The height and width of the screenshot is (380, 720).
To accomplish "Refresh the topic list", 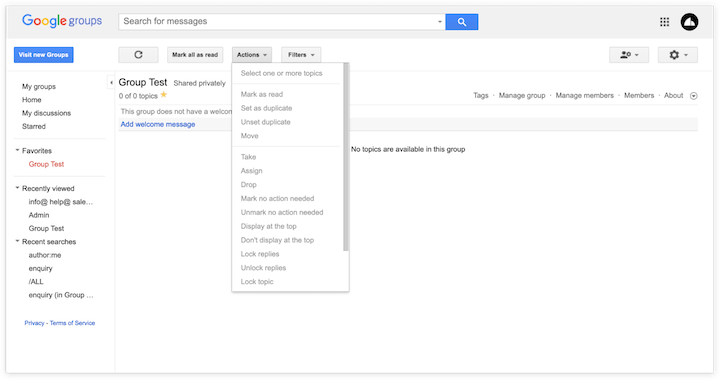I will pyautogui.click(x=138, y=55).
